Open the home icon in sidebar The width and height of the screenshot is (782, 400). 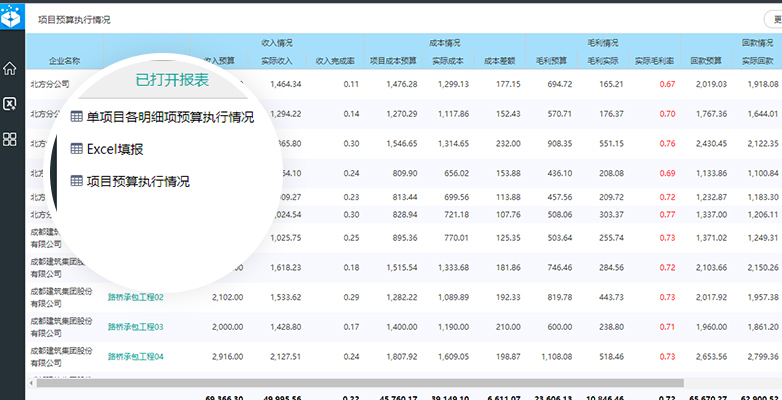pyautogui.click(x=9, y=68)
